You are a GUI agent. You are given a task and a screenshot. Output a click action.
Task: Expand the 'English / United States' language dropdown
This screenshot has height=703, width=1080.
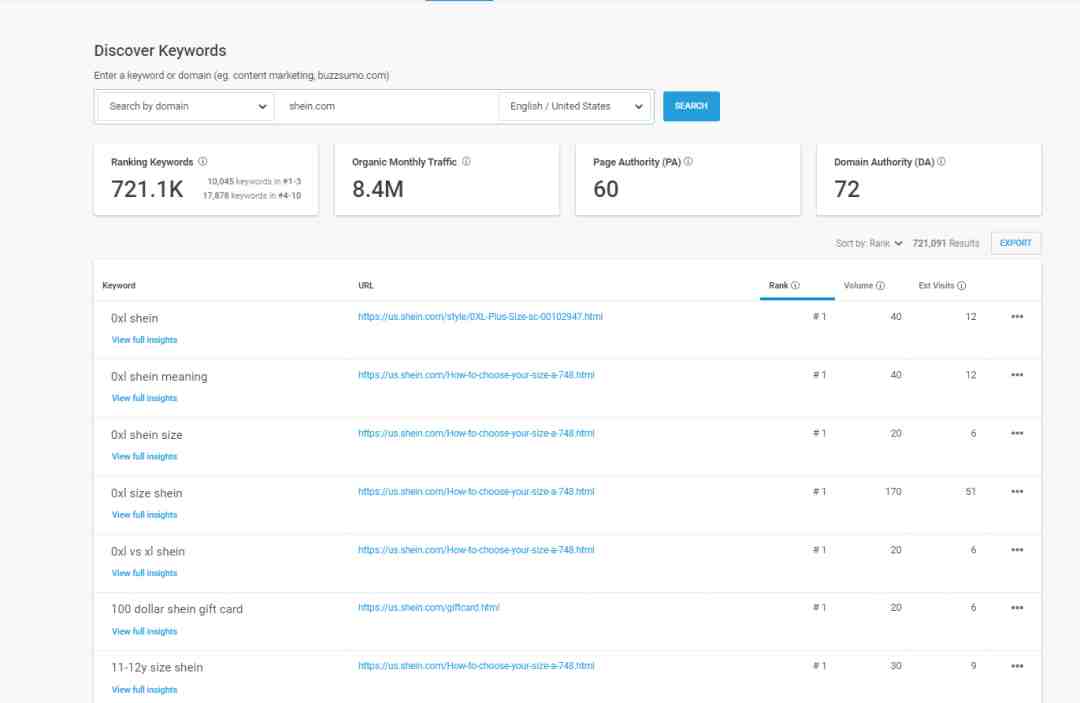(x=575, y=107)
